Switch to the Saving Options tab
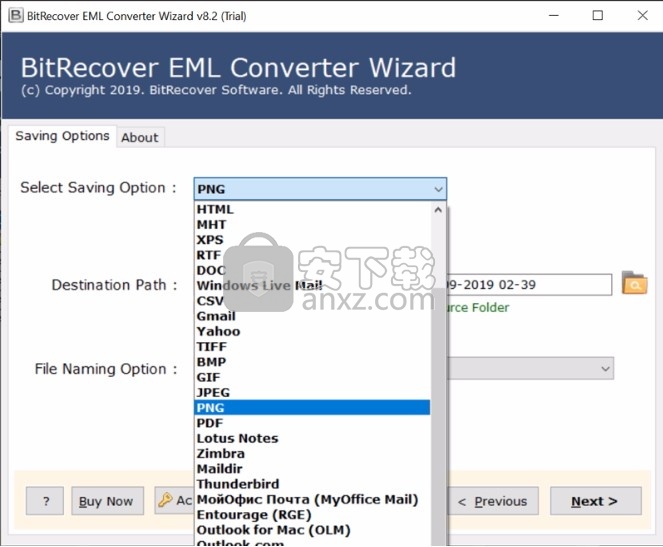This screenshot has height=547, width=663. (62, 136)
